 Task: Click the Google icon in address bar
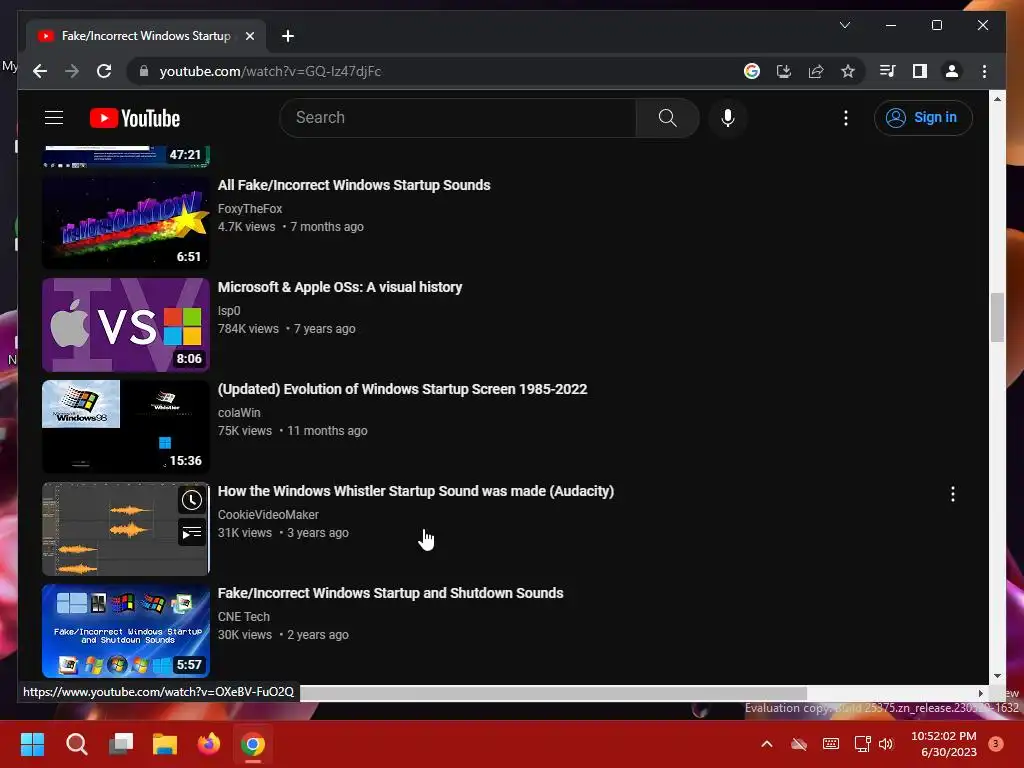pos(752,71)
